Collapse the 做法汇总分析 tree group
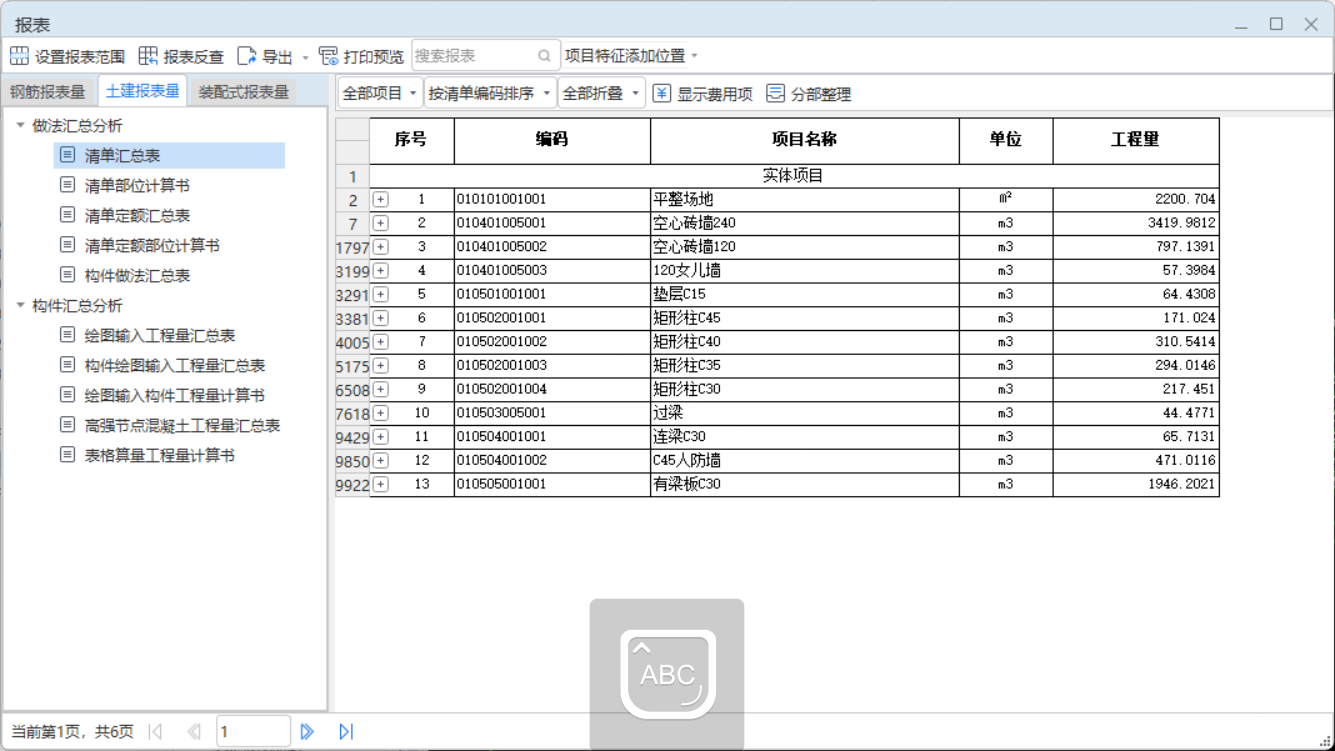This screenshot has width=1335, height=751. click(x=20, y=125)
